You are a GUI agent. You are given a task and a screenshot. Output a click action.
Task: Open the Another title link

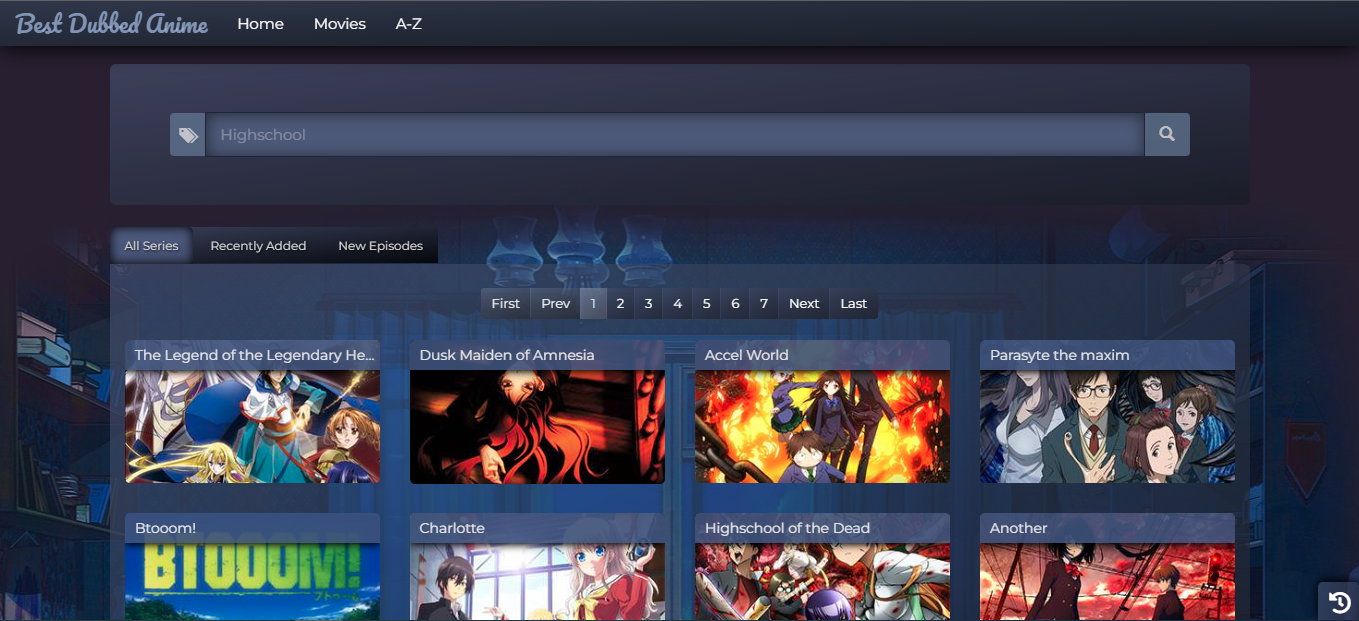[1019, 528]
